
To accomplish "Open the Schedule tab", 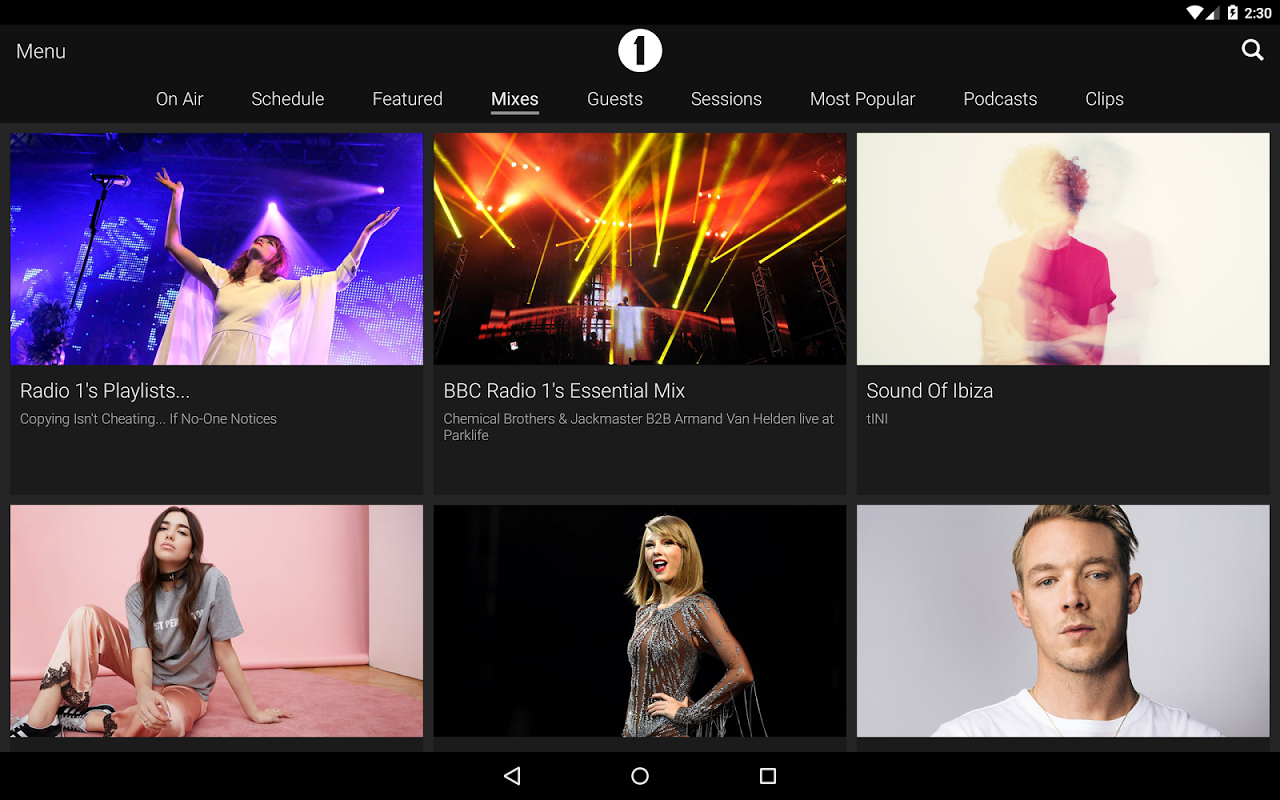I will (x=287, y=99).
